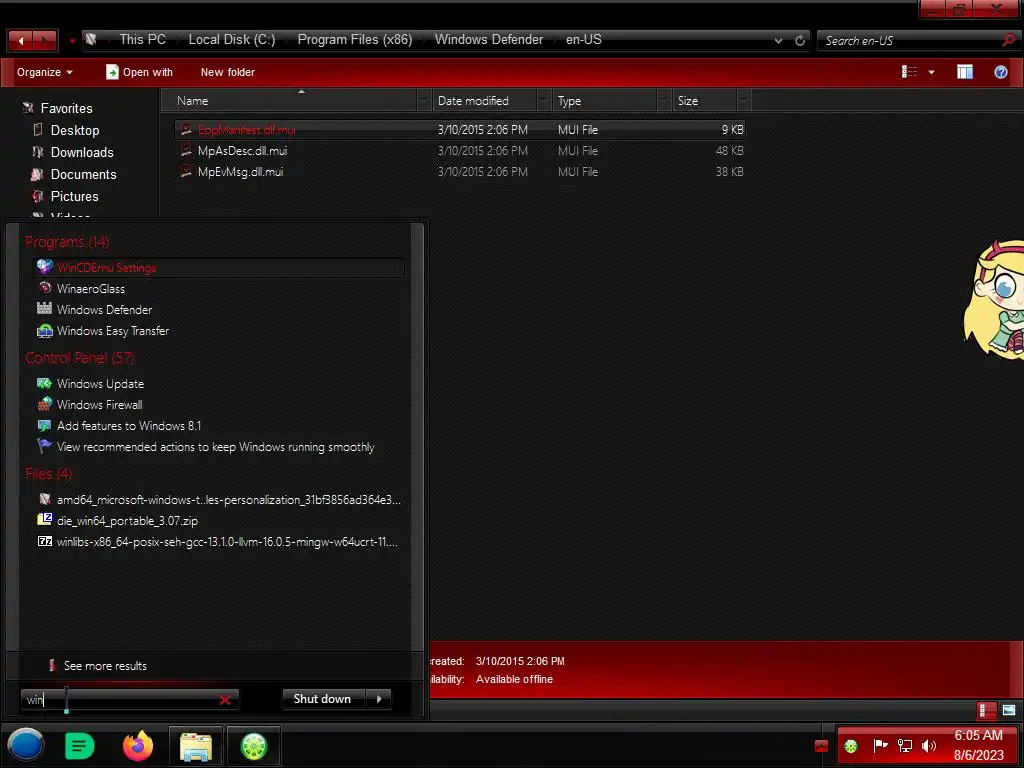Click the MpAsDesc.dll.mui file icon
This screenshot has width=1024, height=768.
[186, 151]
